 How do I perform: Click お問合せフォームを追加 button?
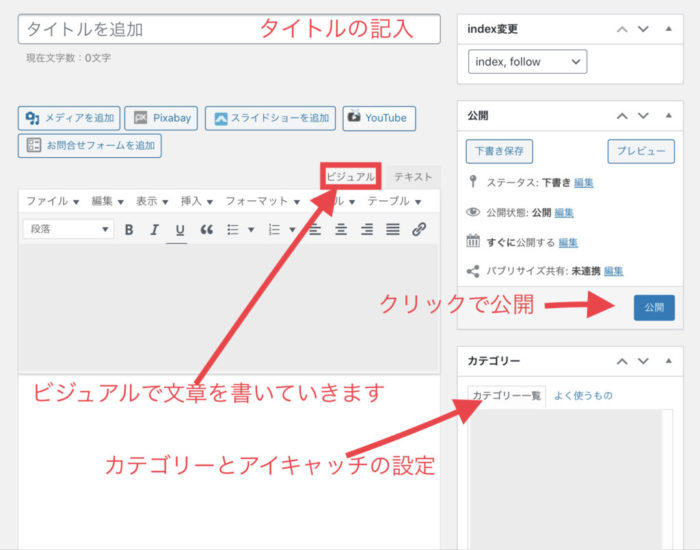[90, 146]
